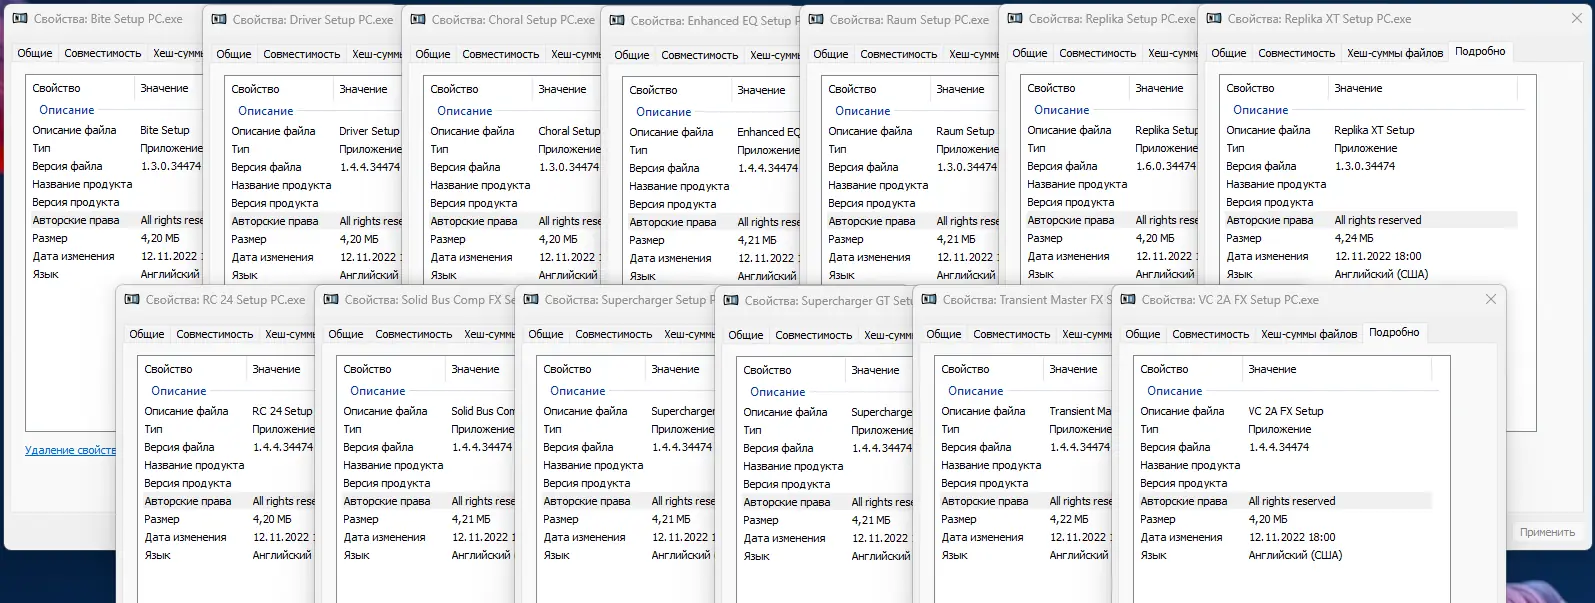Open Хеш-суммы файлов tab in Replika XT window
This screenshot has height=603, width=1595.
pos(1395,53)
